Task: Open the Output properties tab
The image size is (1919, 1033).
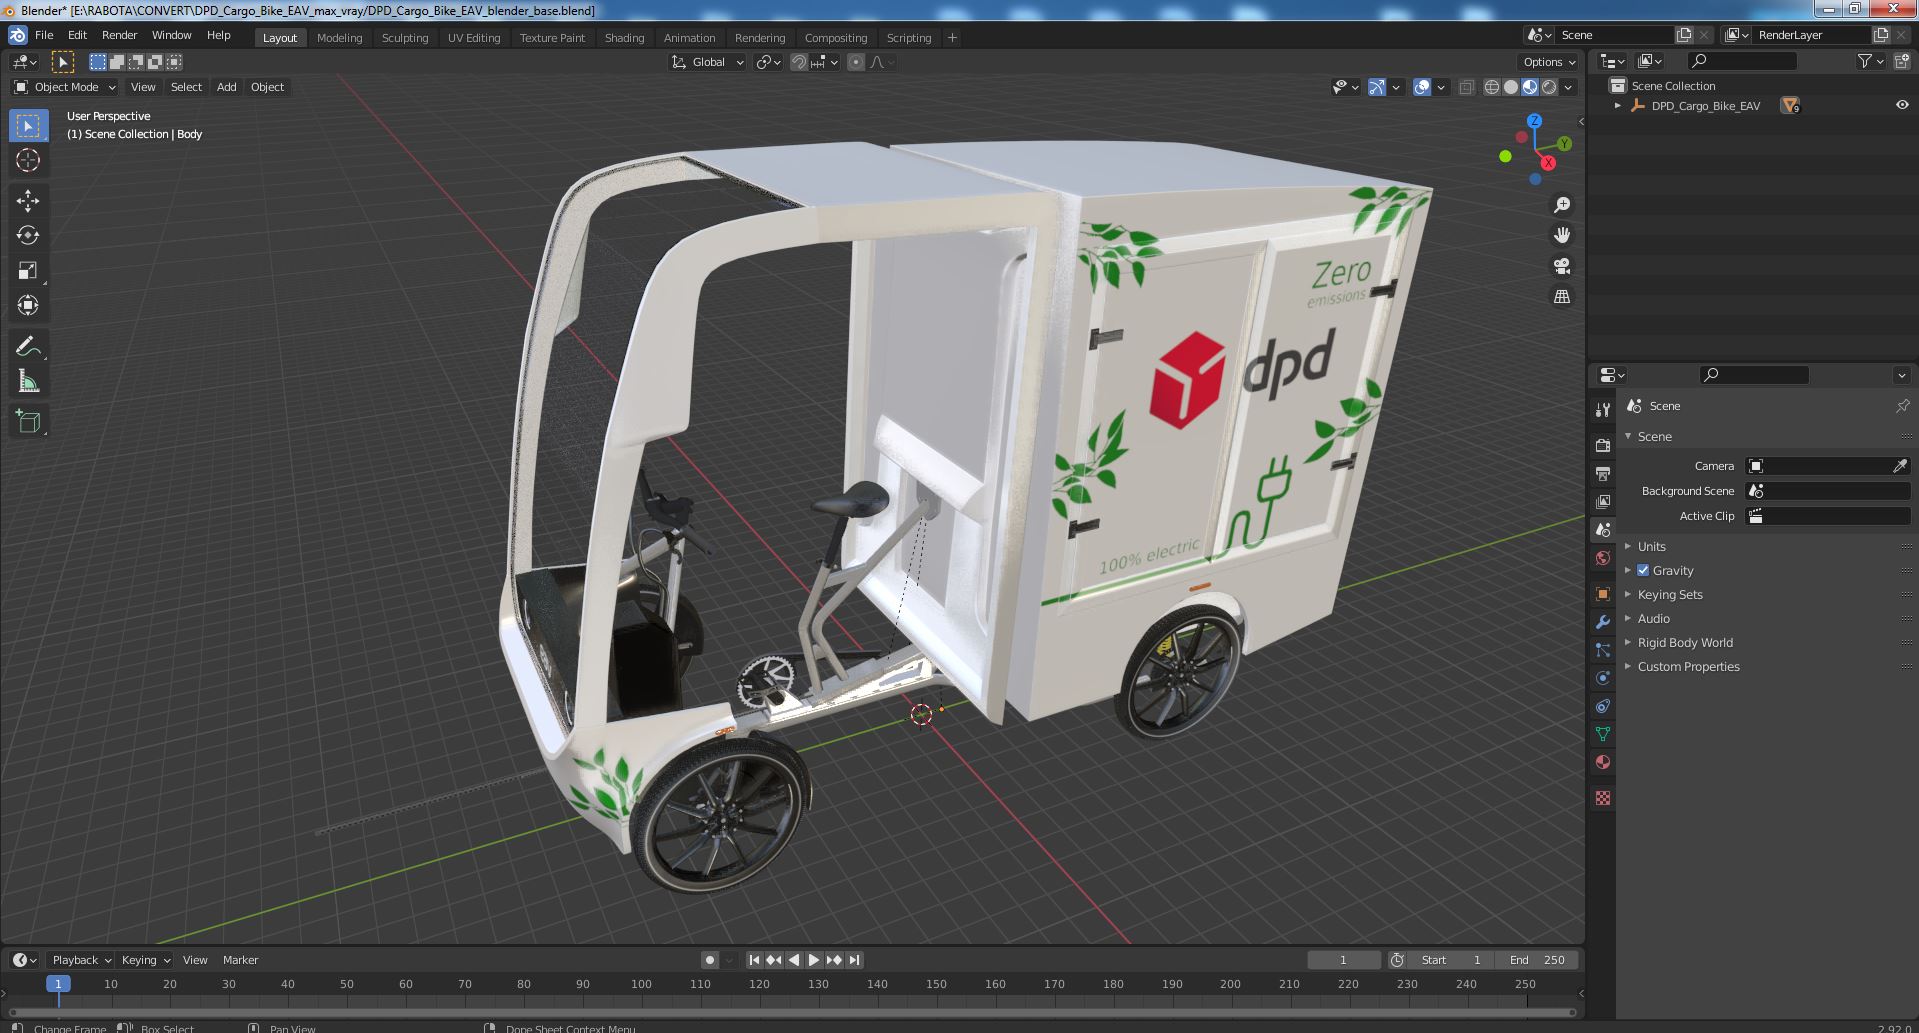Action: pos(1603,473)
